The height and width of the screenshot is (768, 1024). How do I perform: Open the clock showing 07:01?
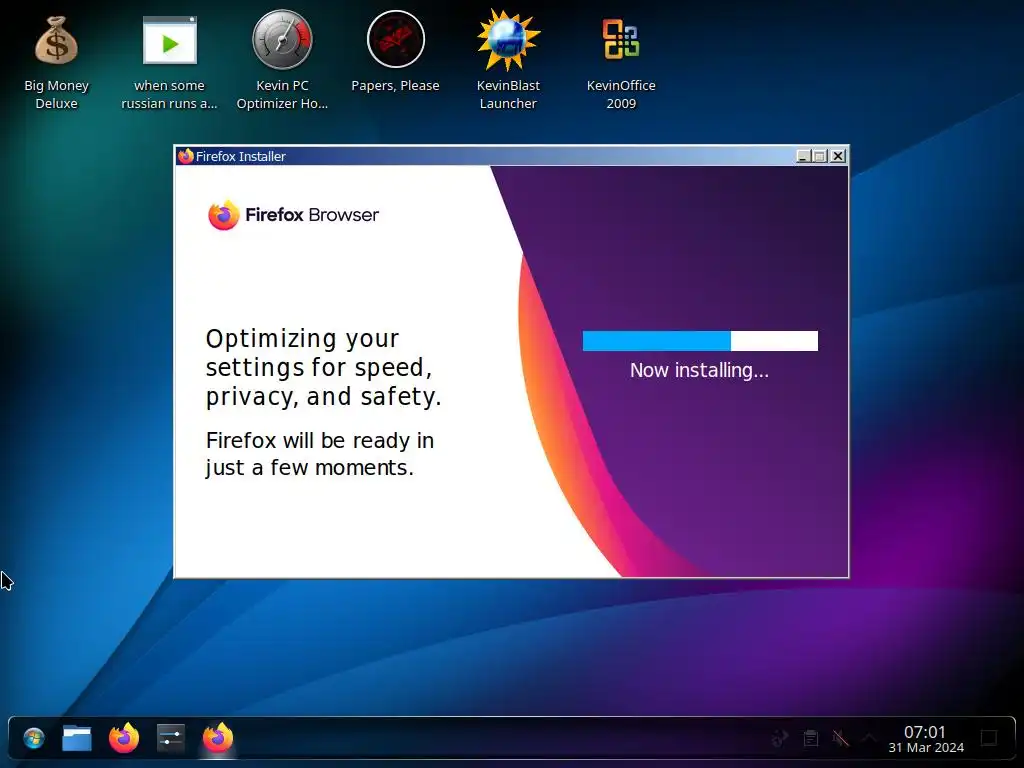925,732
